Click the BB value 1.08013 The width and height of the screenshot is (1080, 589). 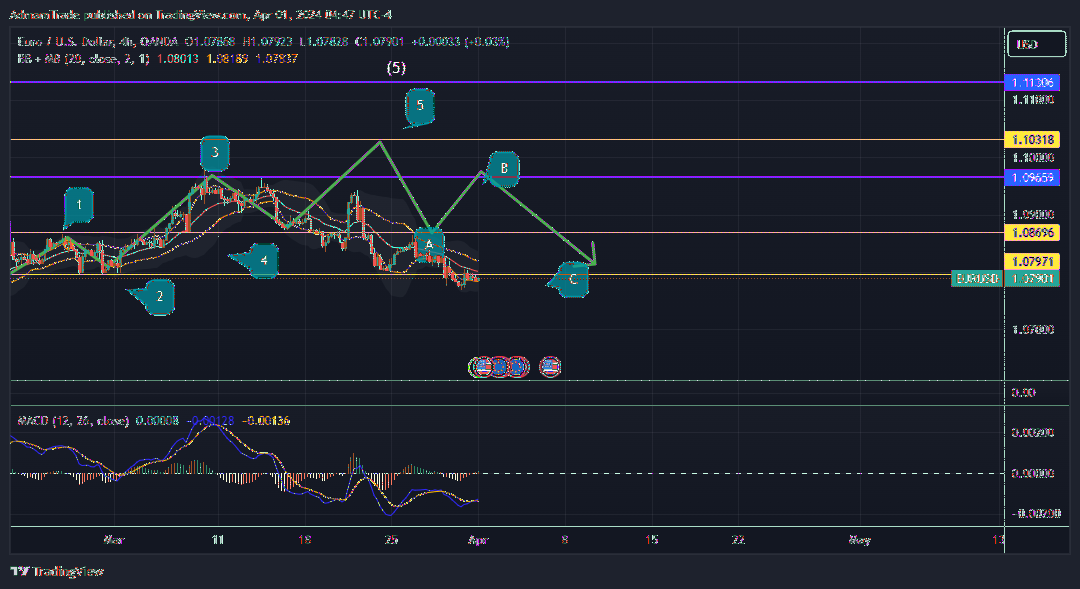(x=178, y=59)
